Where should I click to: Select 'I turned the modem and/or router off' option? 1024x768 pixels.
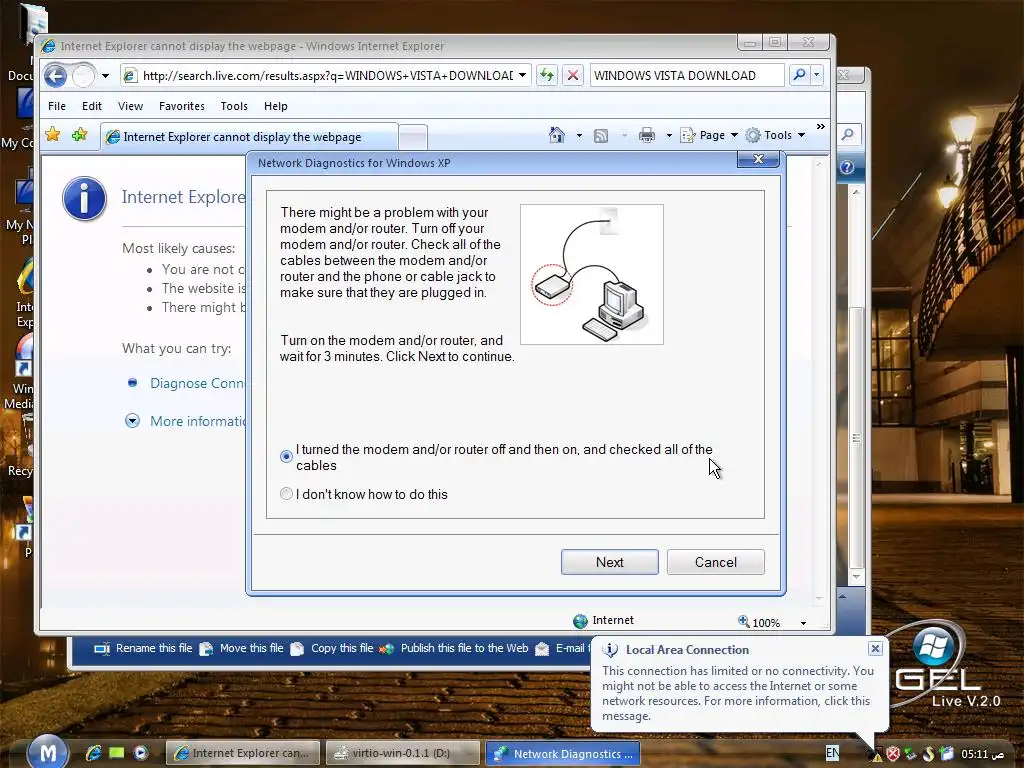click(x=286, y=456)
